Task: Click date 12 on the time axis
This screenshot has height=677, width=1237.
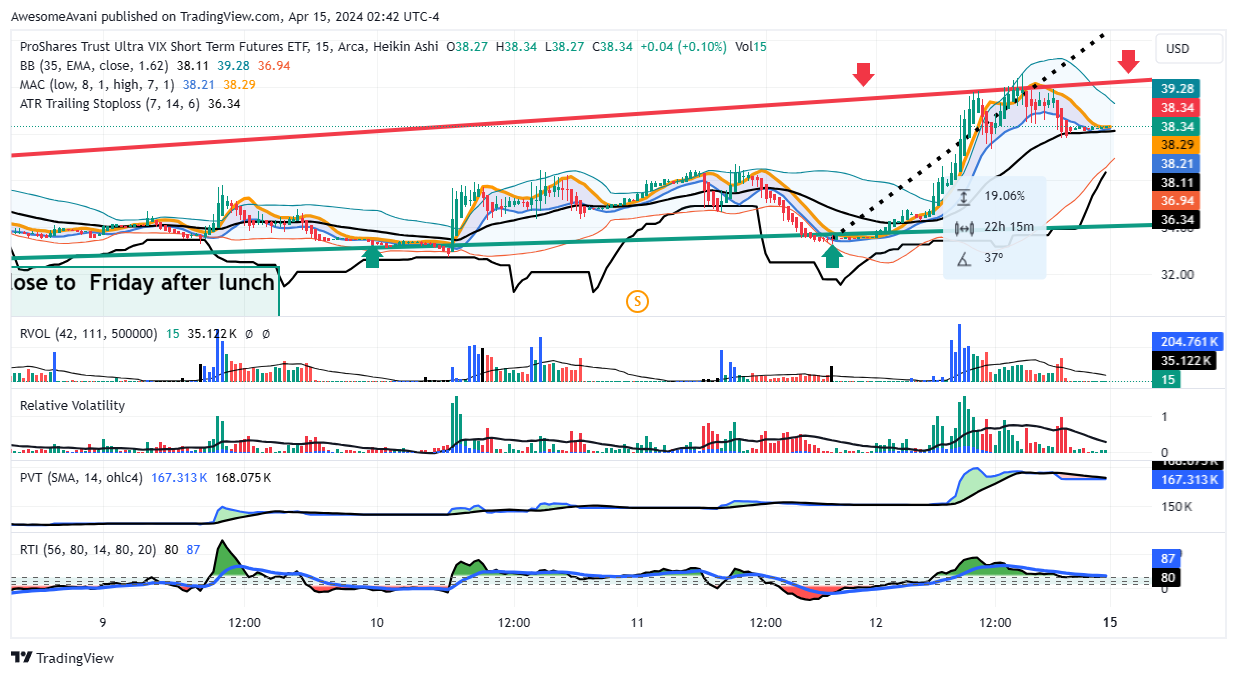Action: (x=877, y=621)
